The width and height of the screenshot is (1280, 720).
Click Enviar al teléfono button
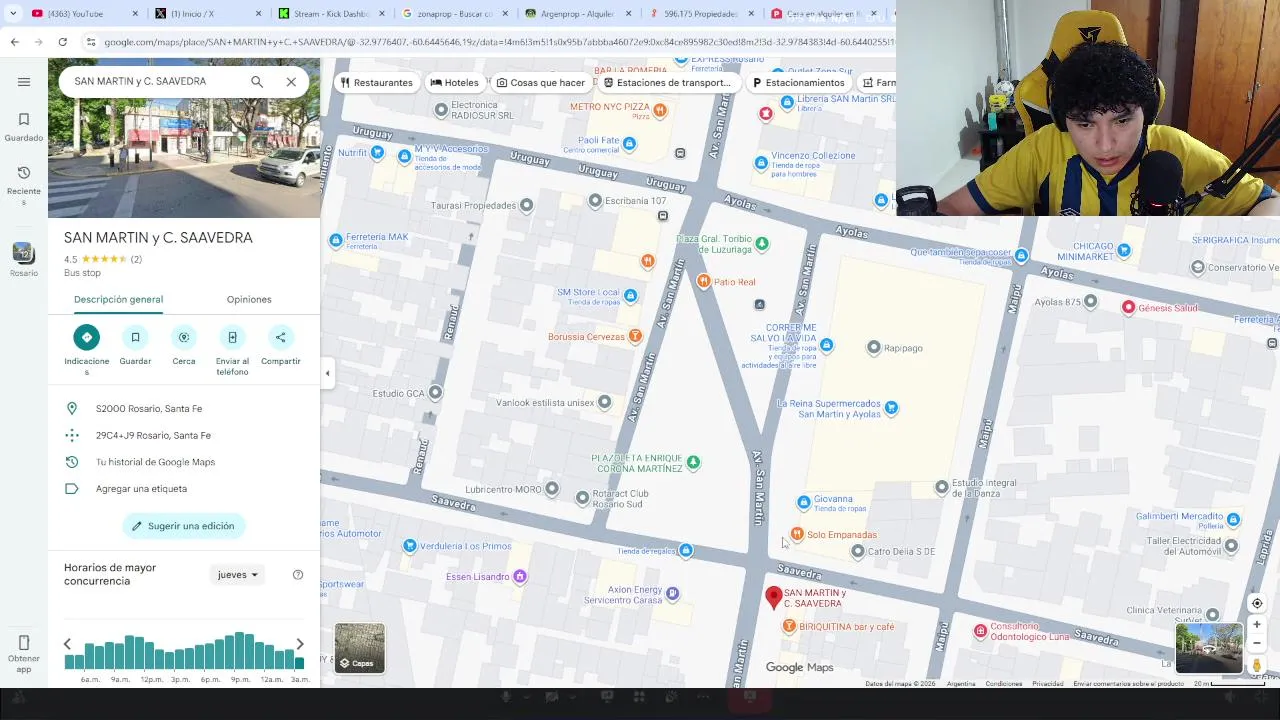(x=232, y=337)
